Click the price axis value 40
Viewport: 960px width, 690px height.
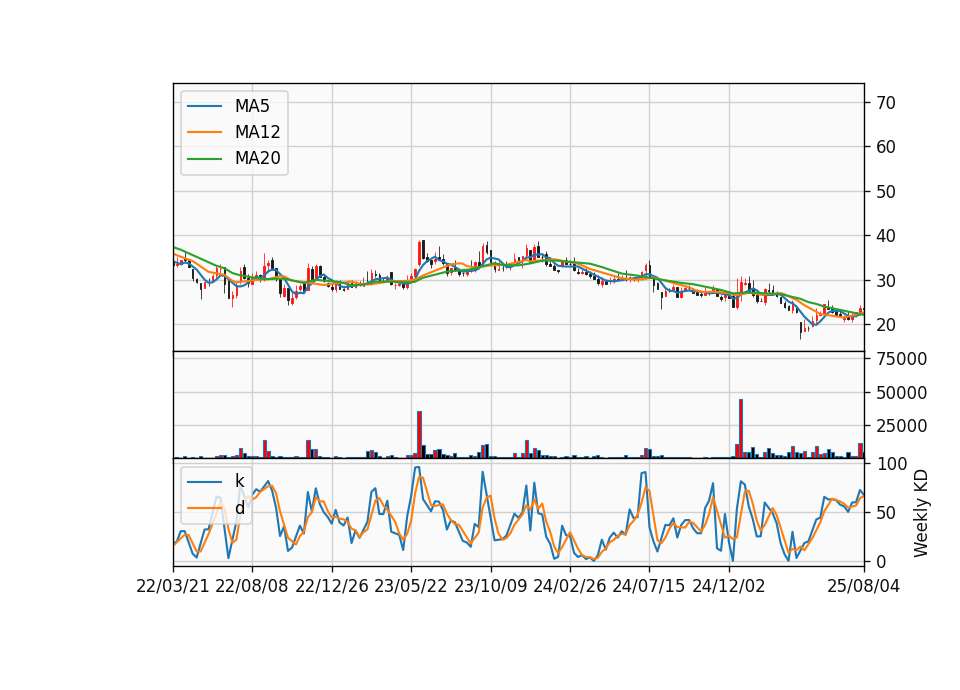[x=885, y=236]
